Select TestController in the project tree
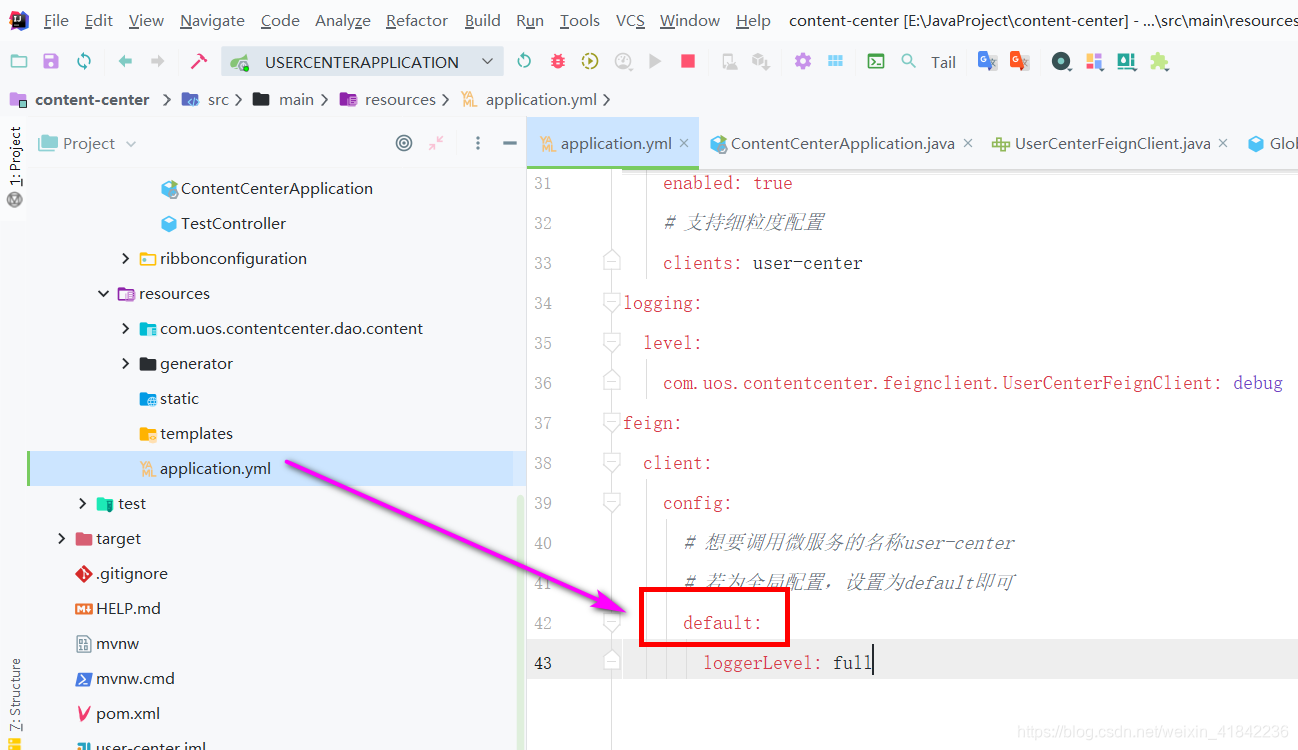The image size is (1298, 750). click(x=233, y=224)
